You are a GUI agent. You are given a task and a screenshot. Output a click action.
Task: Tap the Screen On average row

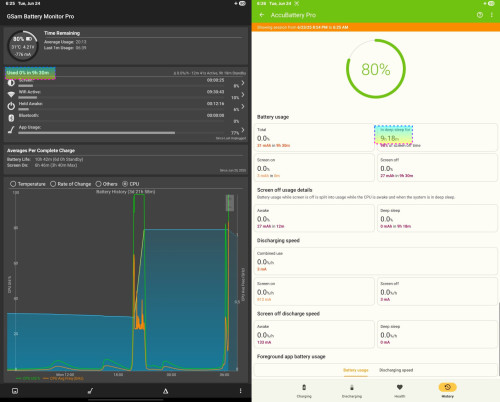(42, 165)
